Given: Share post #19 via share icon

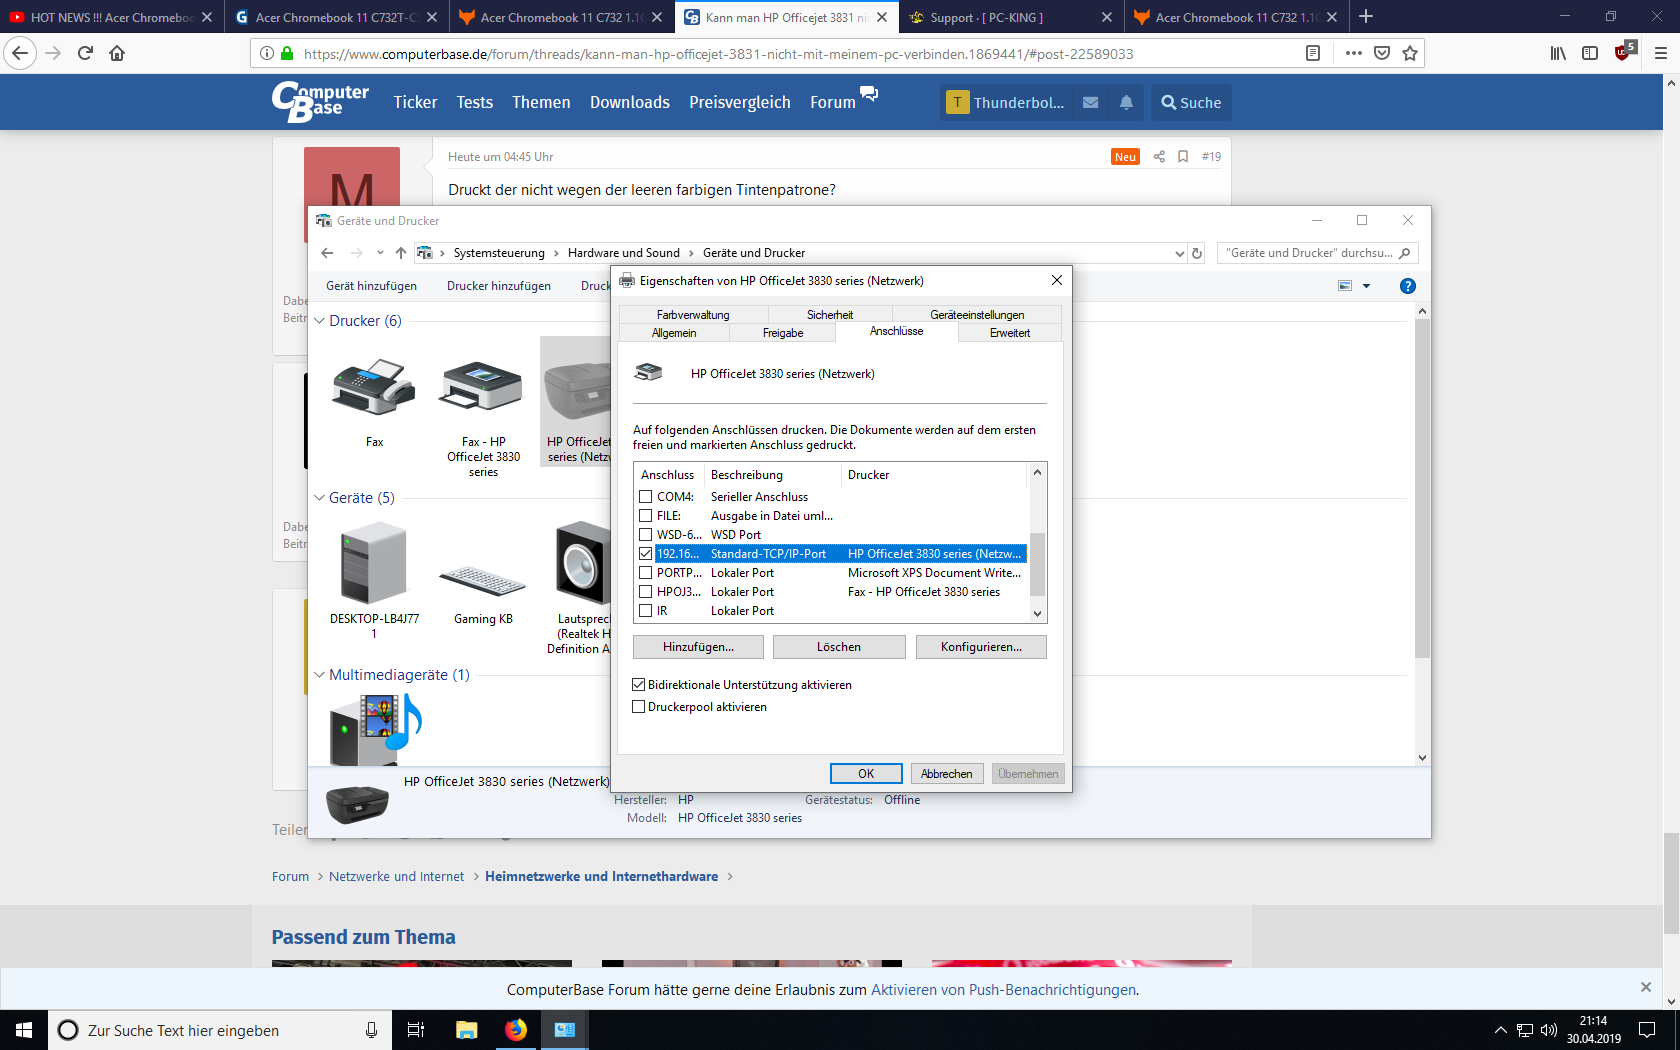Looking at the screenshot, I should click(x=1159, y=156).
